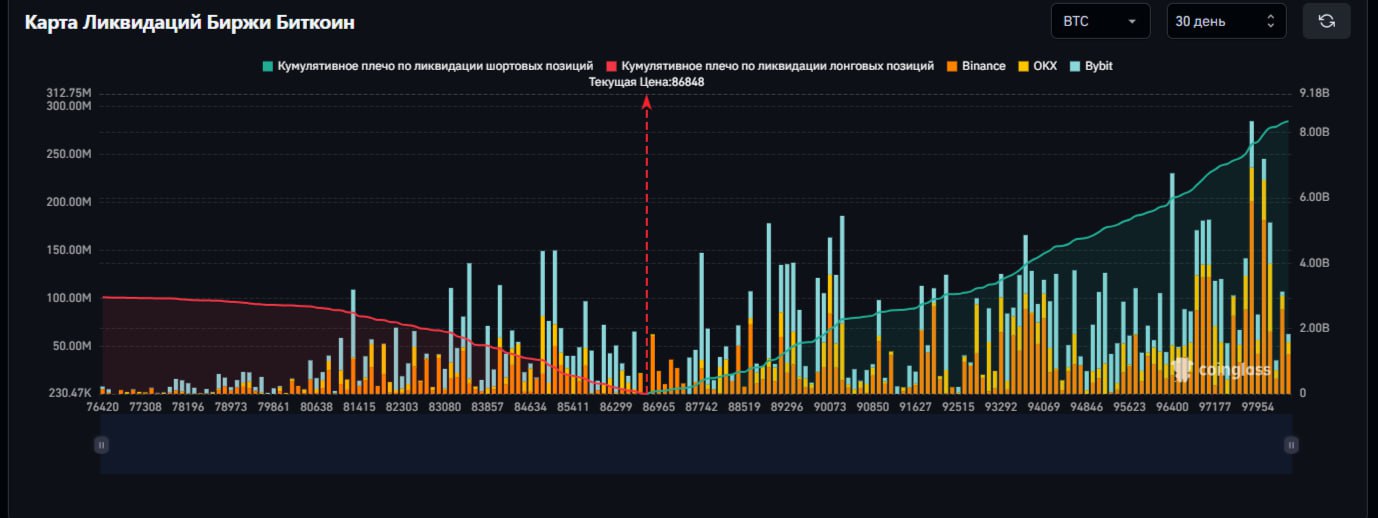
Task: Click the Текущая Цена:86848 price label
Action: (646, 82)
